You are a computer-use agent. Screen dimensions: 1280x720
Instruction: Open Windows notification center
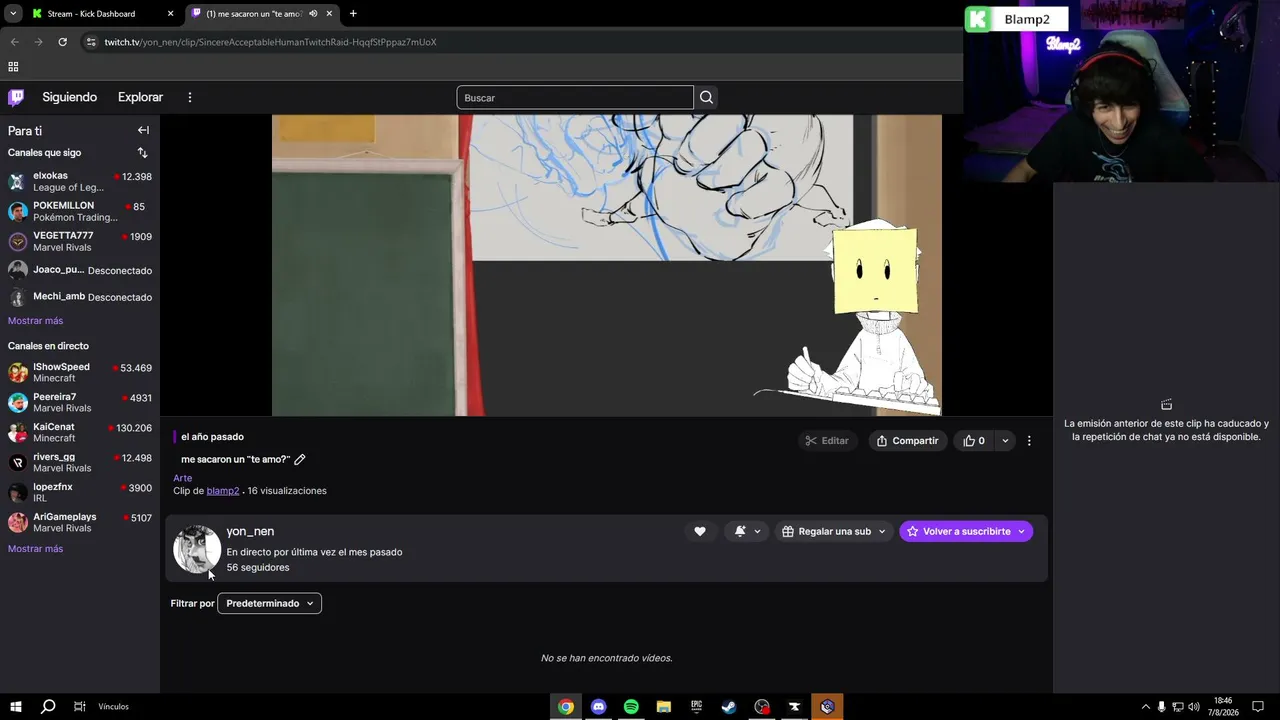(1259, 707)
